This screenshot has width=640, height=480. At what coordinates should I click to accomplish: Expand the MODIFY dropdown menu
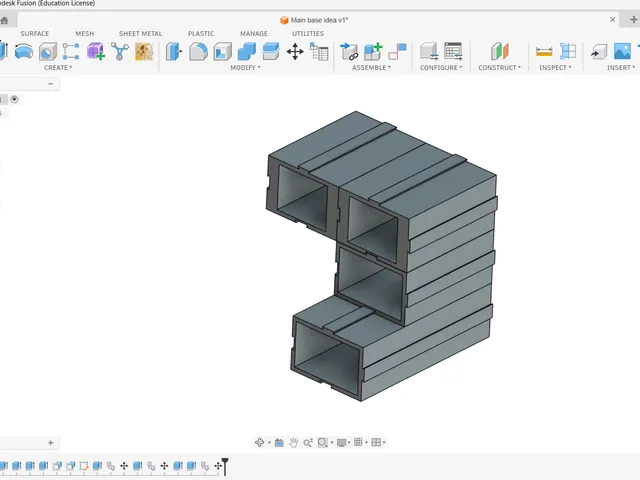245,67
